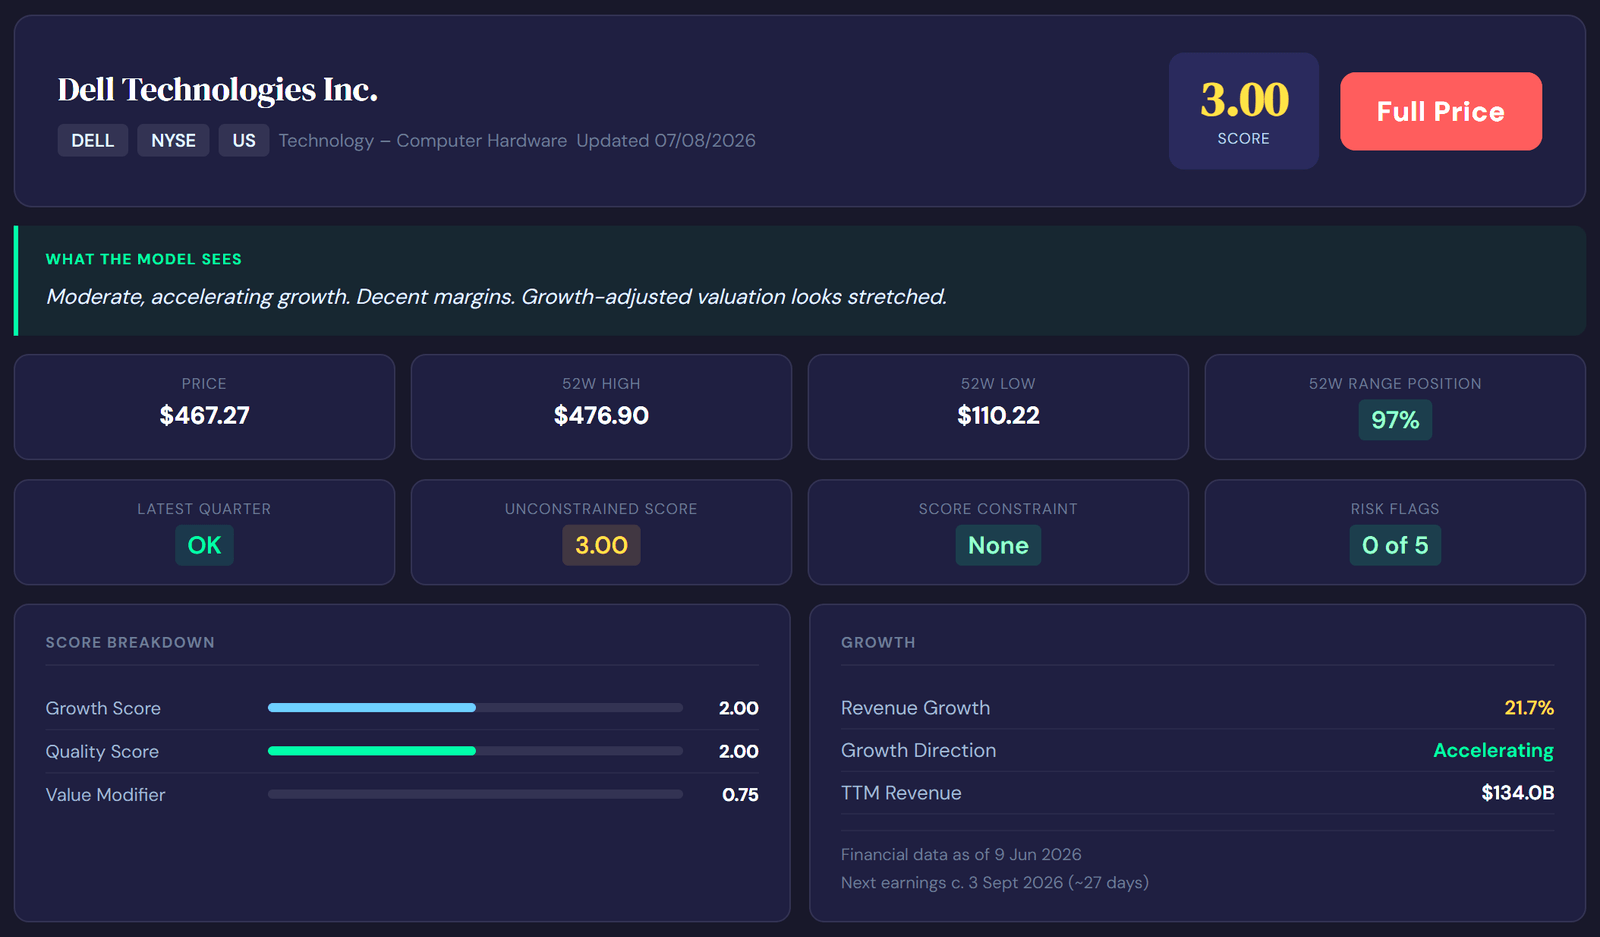Click the Updated 07/08/2026 text
The image size is (1600, 937).
tap(666, 141)
